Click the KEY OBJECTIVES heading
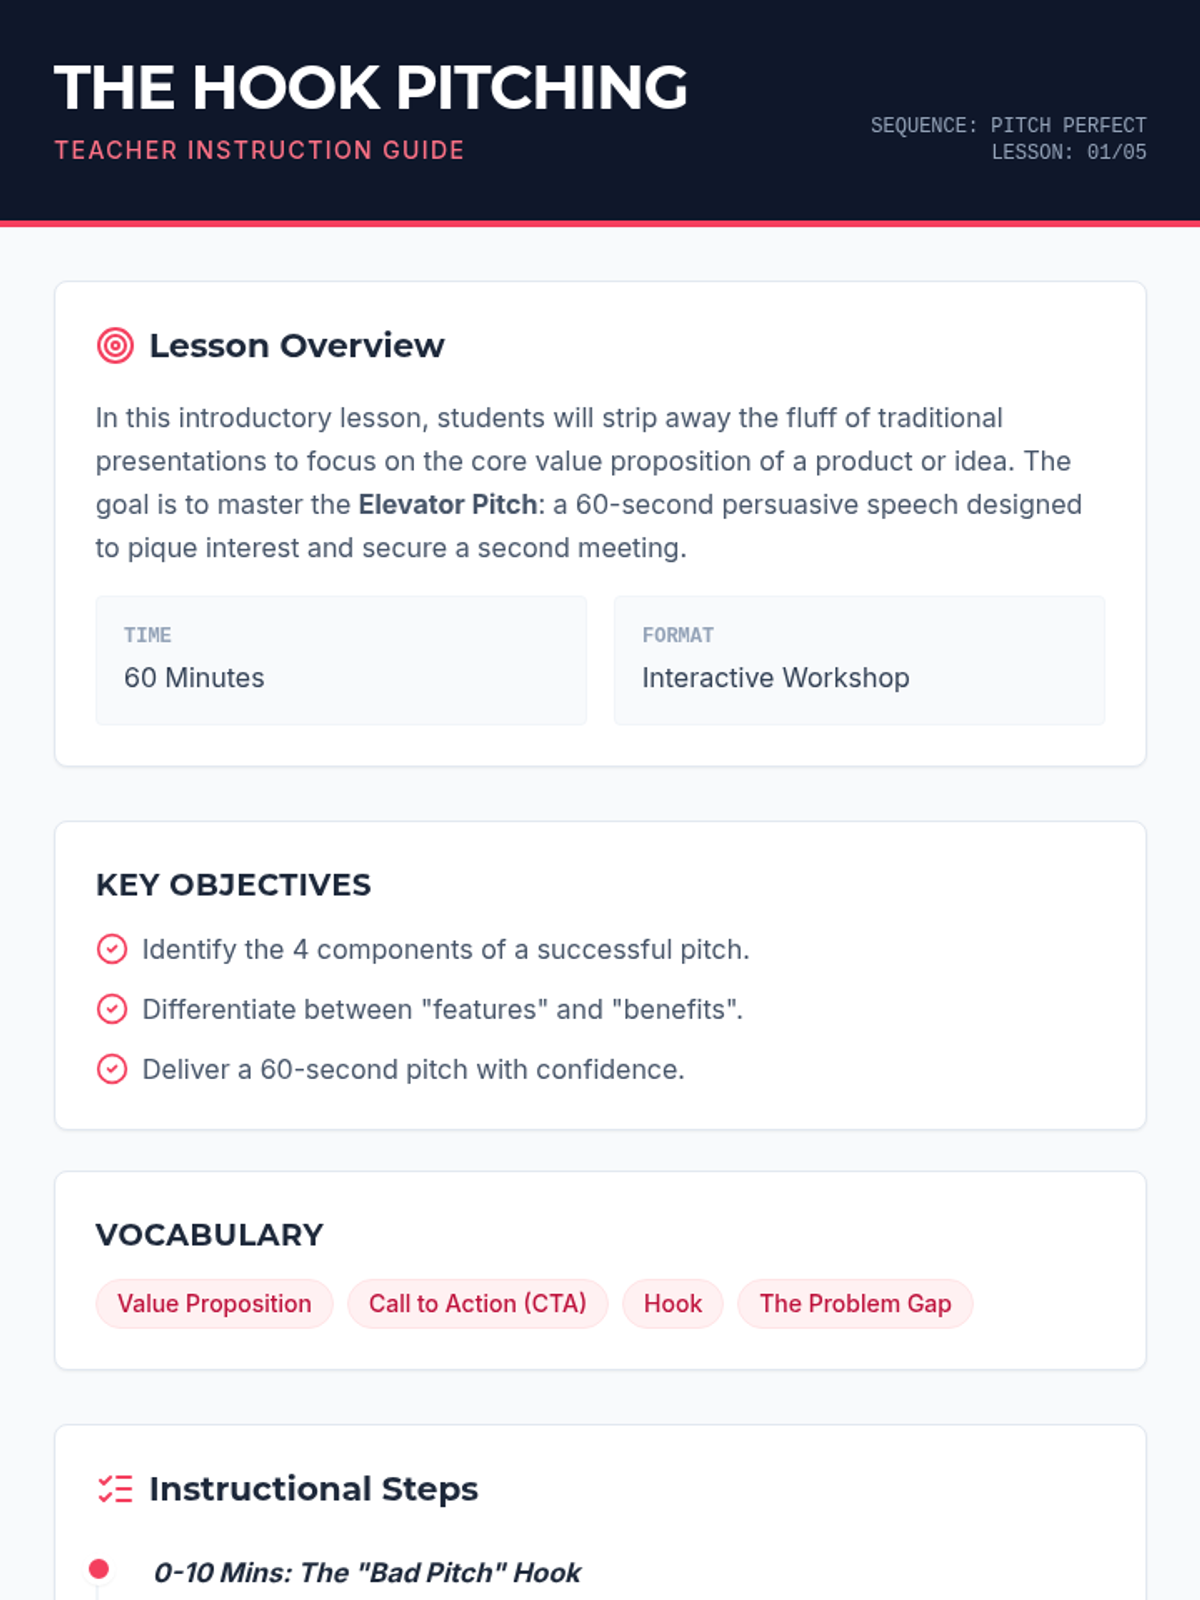Viewport: 1200px width, 1600px height. pos(233,885)
